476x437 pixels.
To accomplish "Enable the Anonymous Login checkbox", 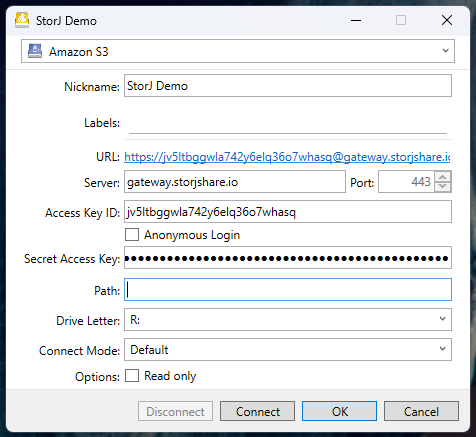I will tap(132, 235).
